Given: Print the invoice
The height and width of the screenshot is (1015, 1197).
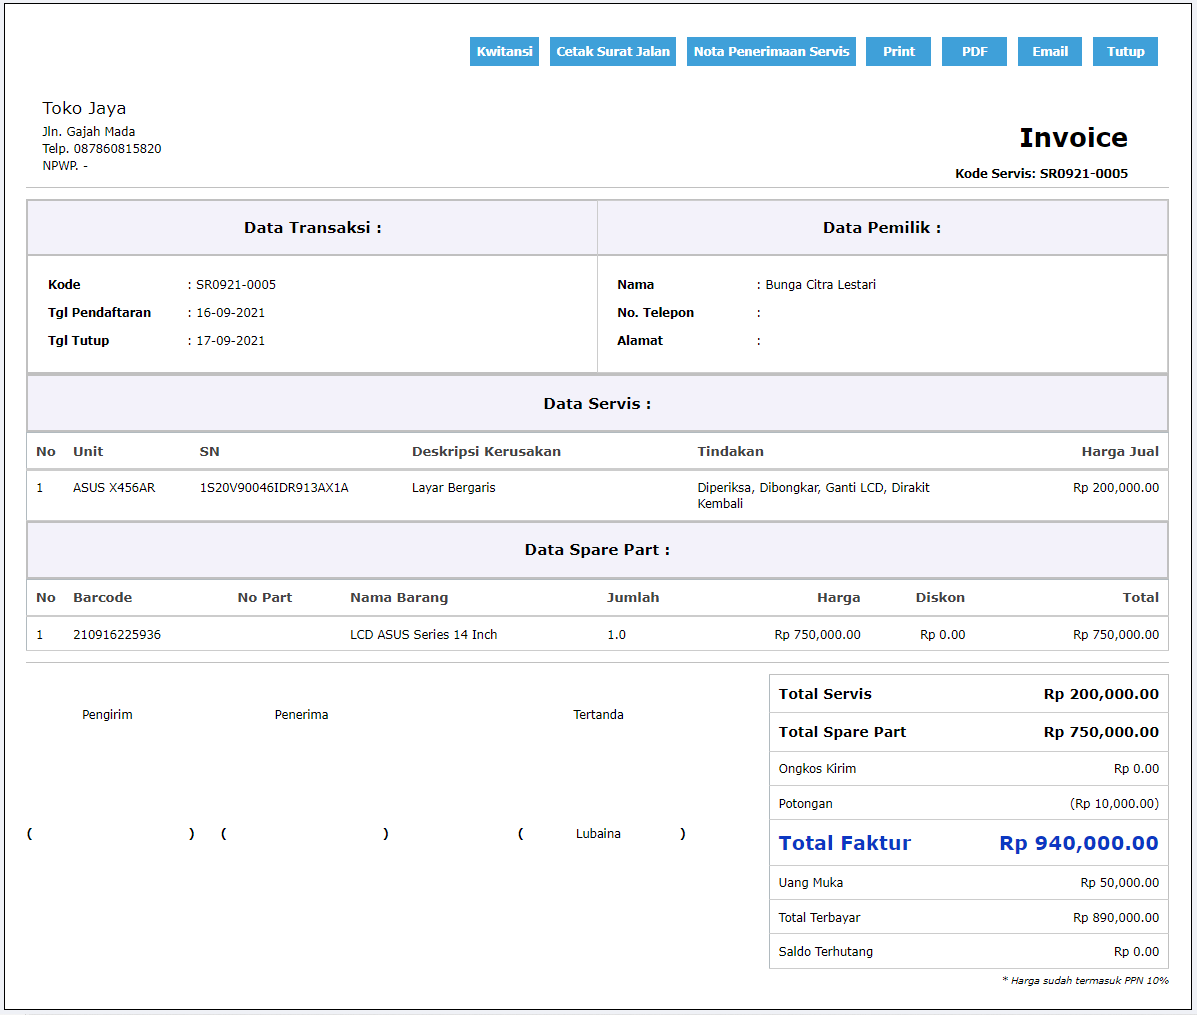Looking at the screenshot, I should [898, 51].
